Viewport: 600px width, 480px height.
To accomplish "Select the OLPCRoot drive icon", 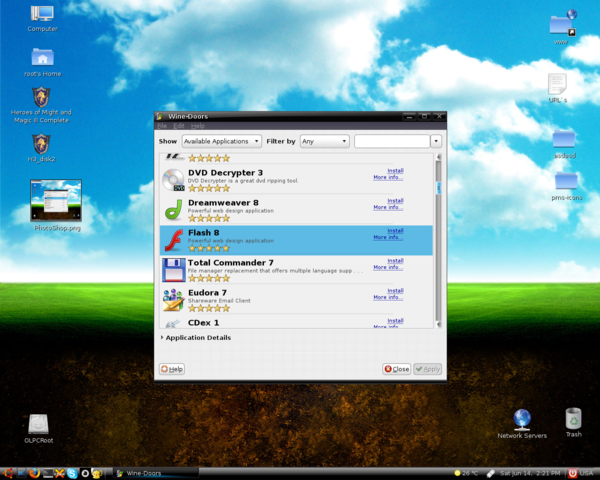I will pyautogui.click(x=38, y=424).
